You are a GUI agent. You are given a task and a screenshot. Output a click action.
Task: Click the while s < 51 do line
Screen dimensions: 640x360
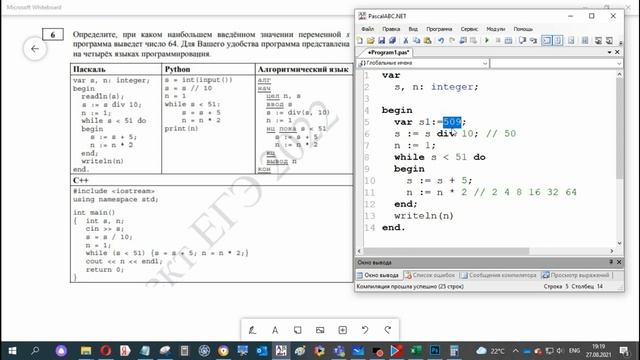tap(440, 157)
